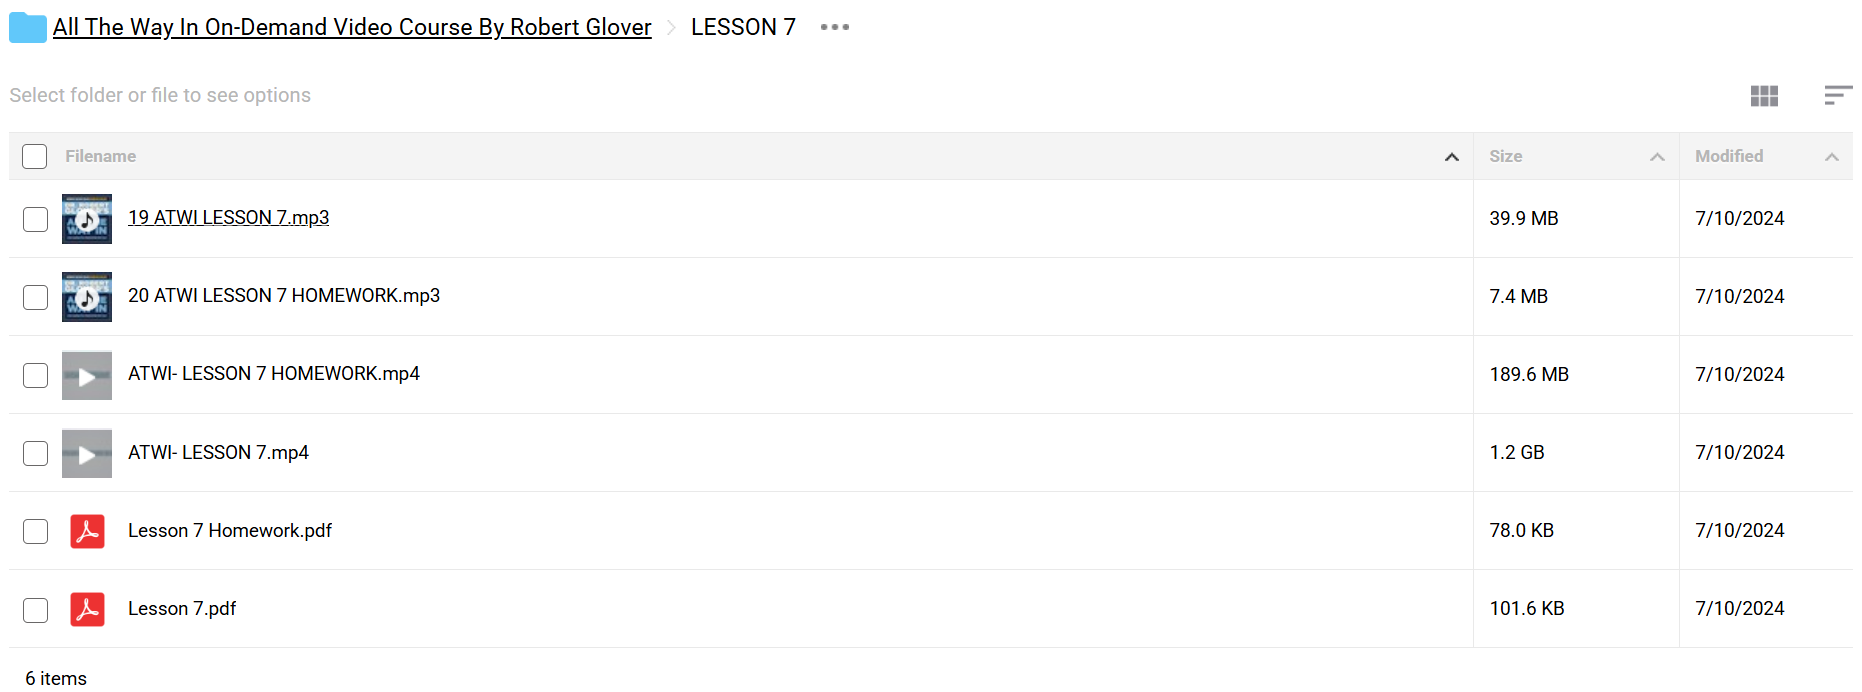Toggle the Size column sort arrow

1657,157
